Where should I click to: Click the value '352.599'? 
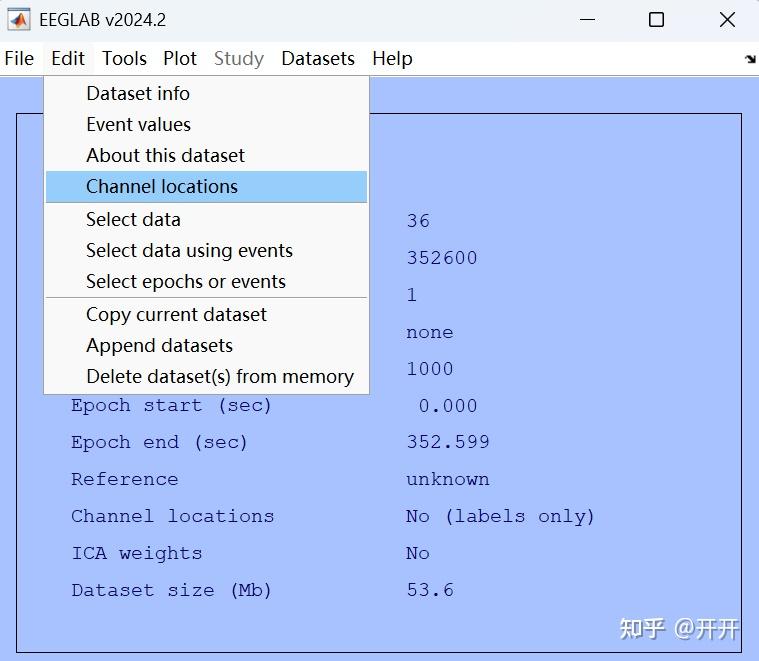coord(448,442)
